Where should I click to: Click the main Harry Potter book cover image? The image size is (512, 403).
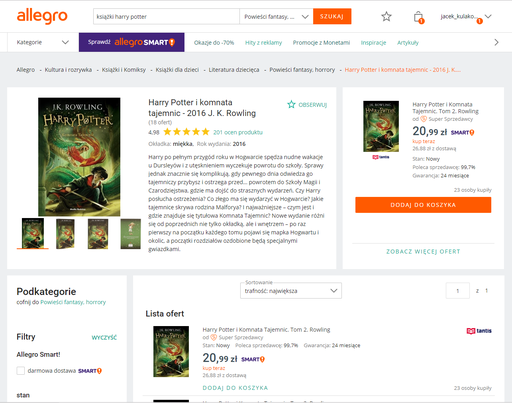79,157
